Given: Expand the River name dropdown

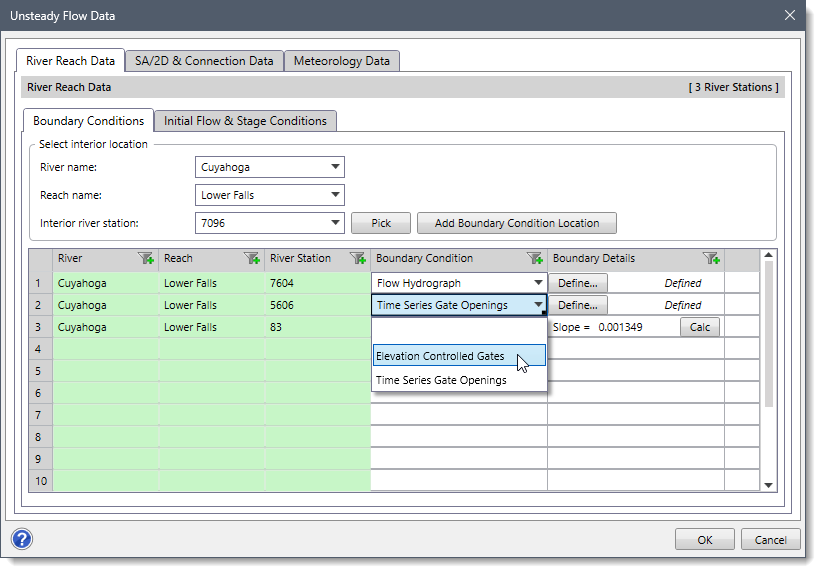Looking at the screenshot, I should point(335,167).
